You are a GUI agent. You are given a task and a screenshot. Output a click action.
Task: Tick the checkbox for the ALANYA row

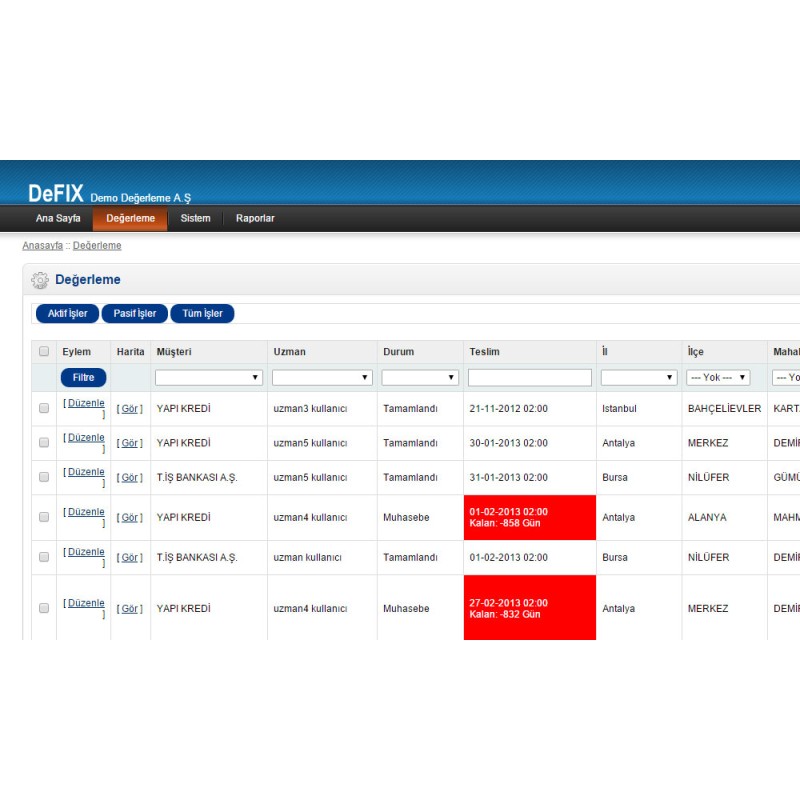pyautogui.click(x=44, y=517)
